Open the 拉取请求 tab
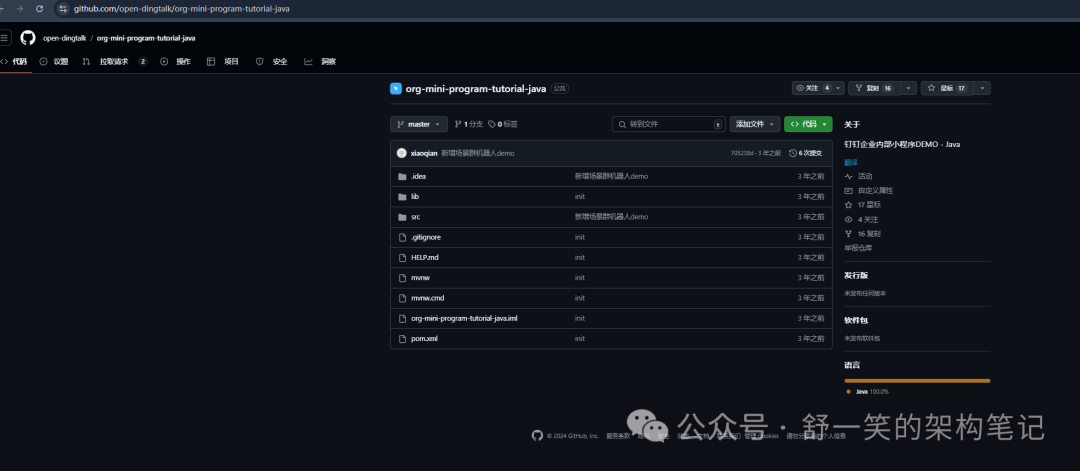The height and width of the screenshot is (471, 1080). (114, 61)
